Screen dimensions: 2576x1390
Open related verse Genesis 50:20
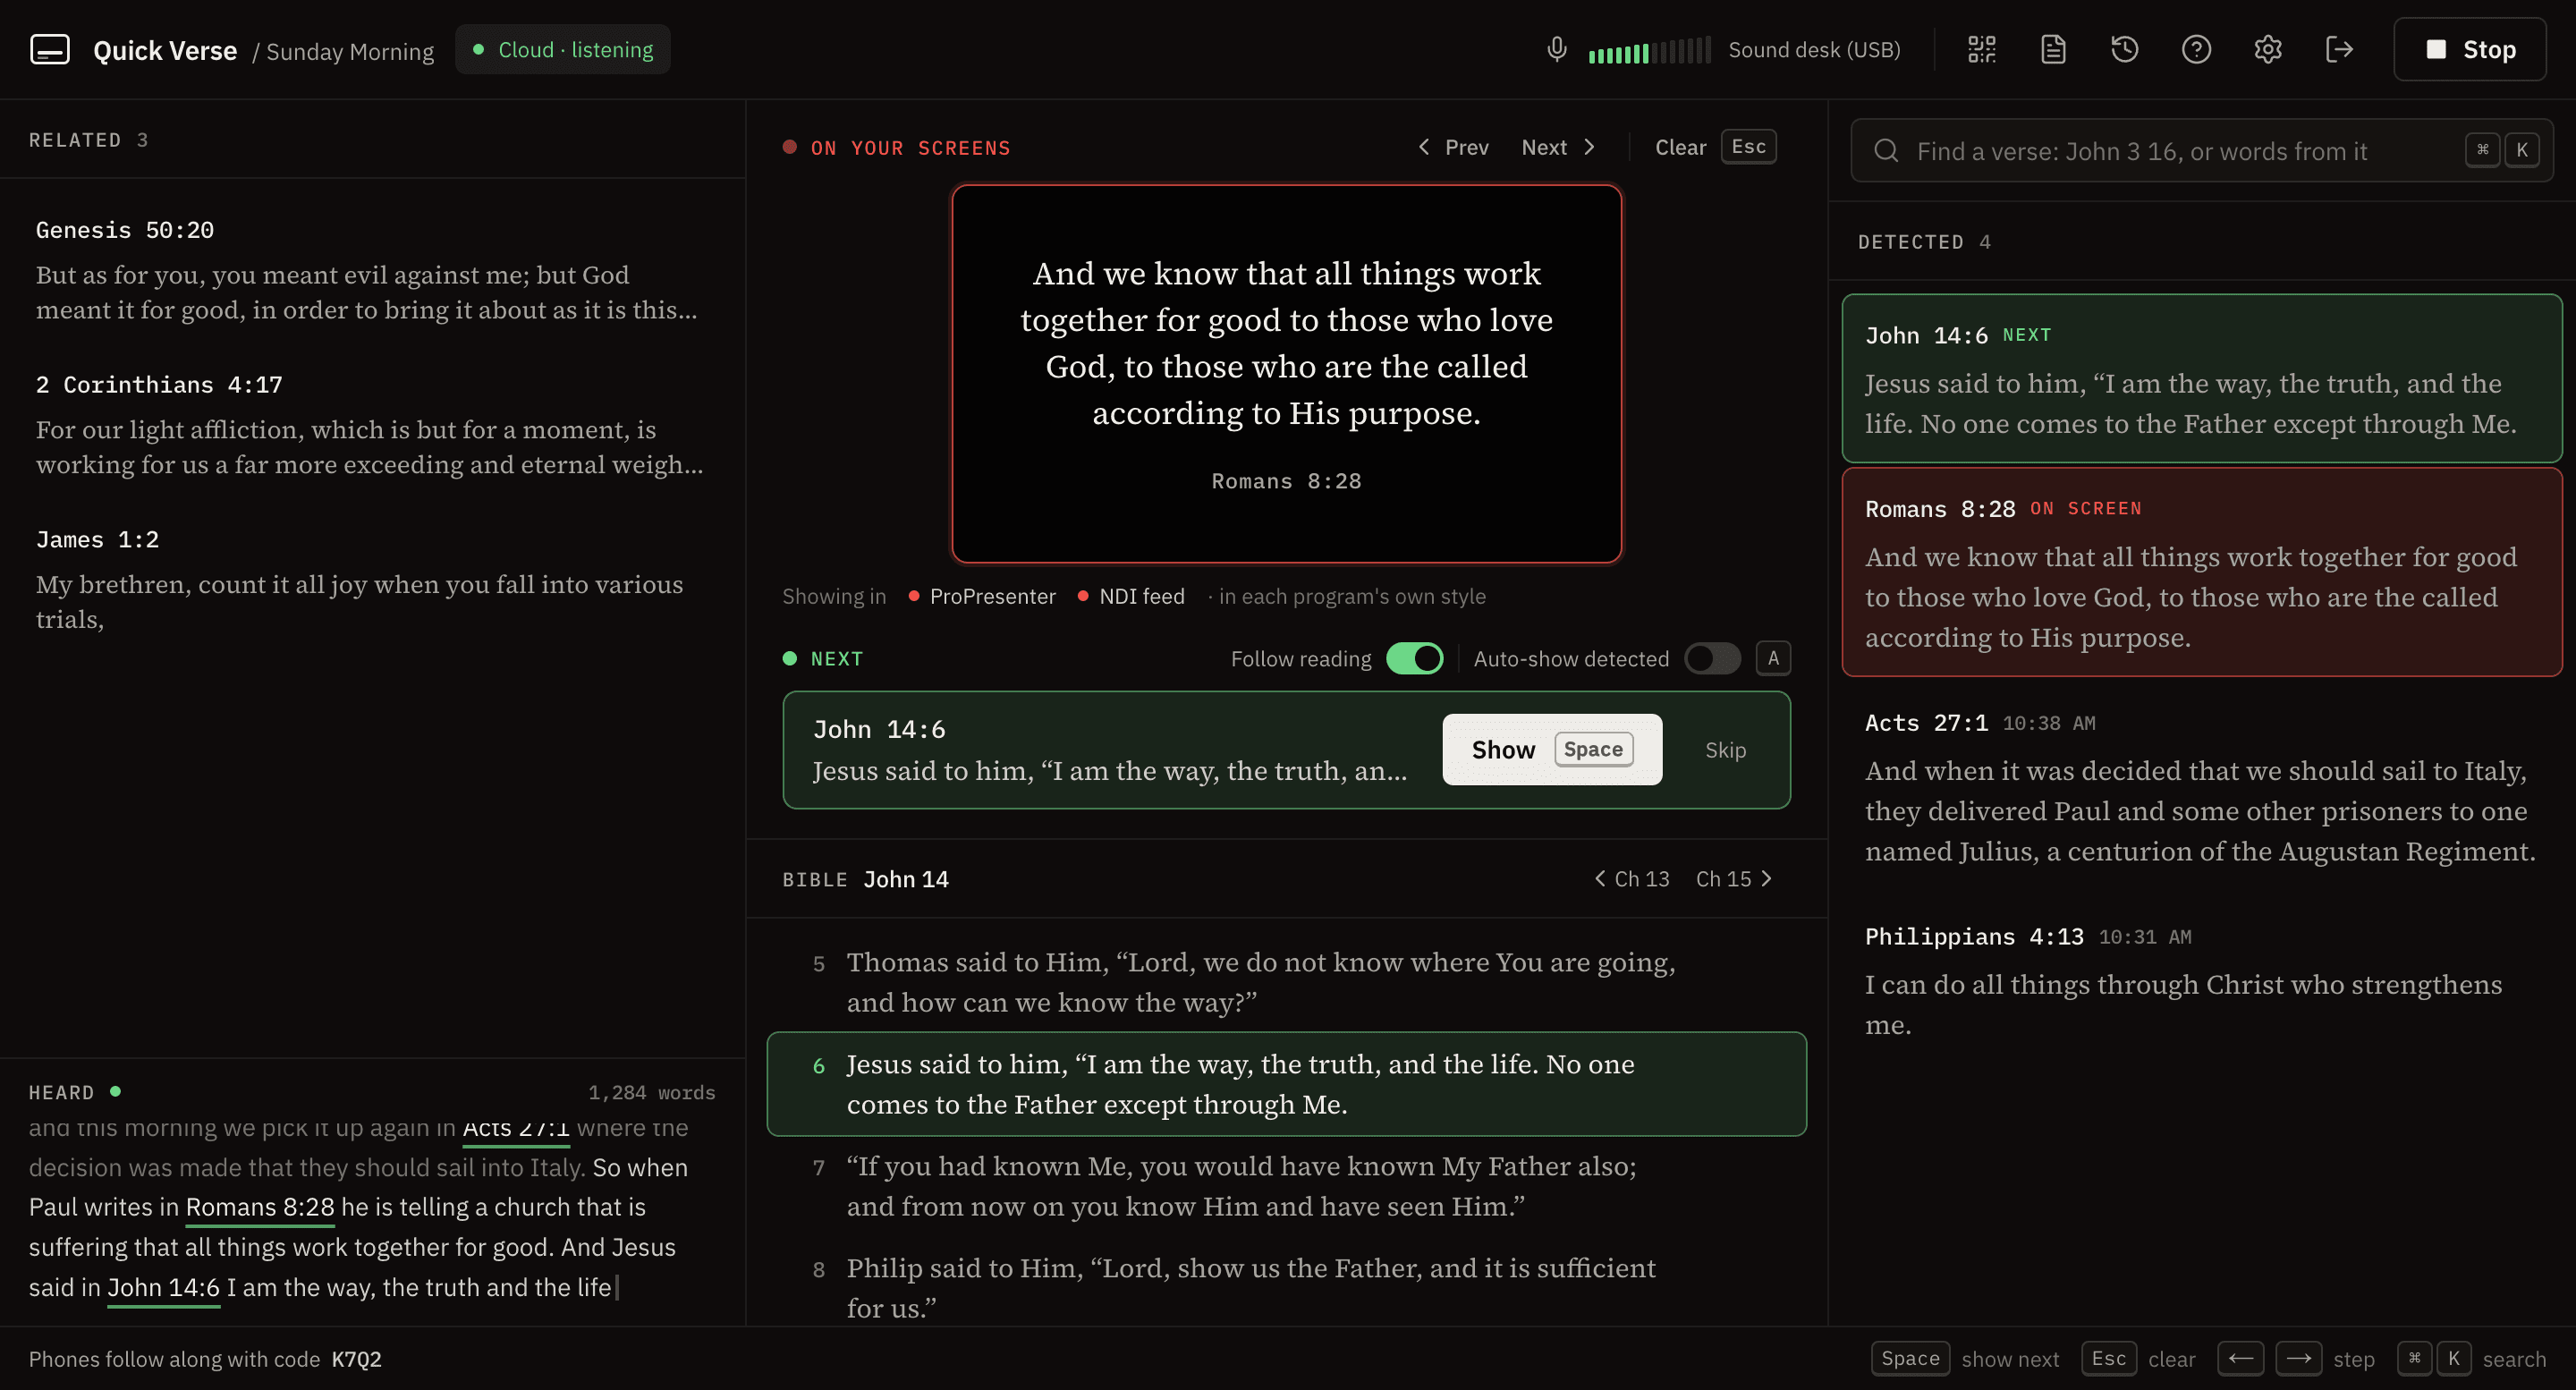(x=372, y=269)
